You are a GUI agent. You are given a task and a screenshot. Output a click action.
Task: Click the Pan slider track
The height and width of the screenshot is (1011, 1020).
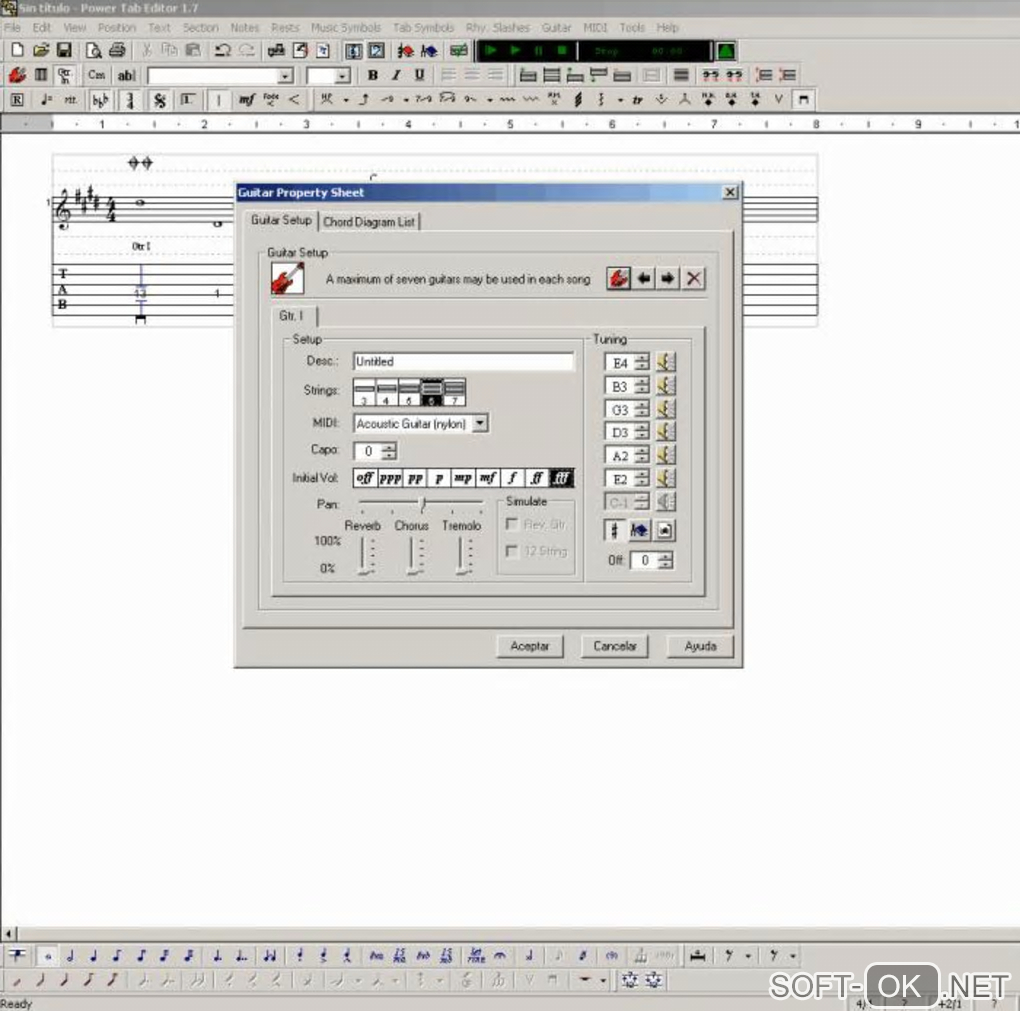[422, 504]
